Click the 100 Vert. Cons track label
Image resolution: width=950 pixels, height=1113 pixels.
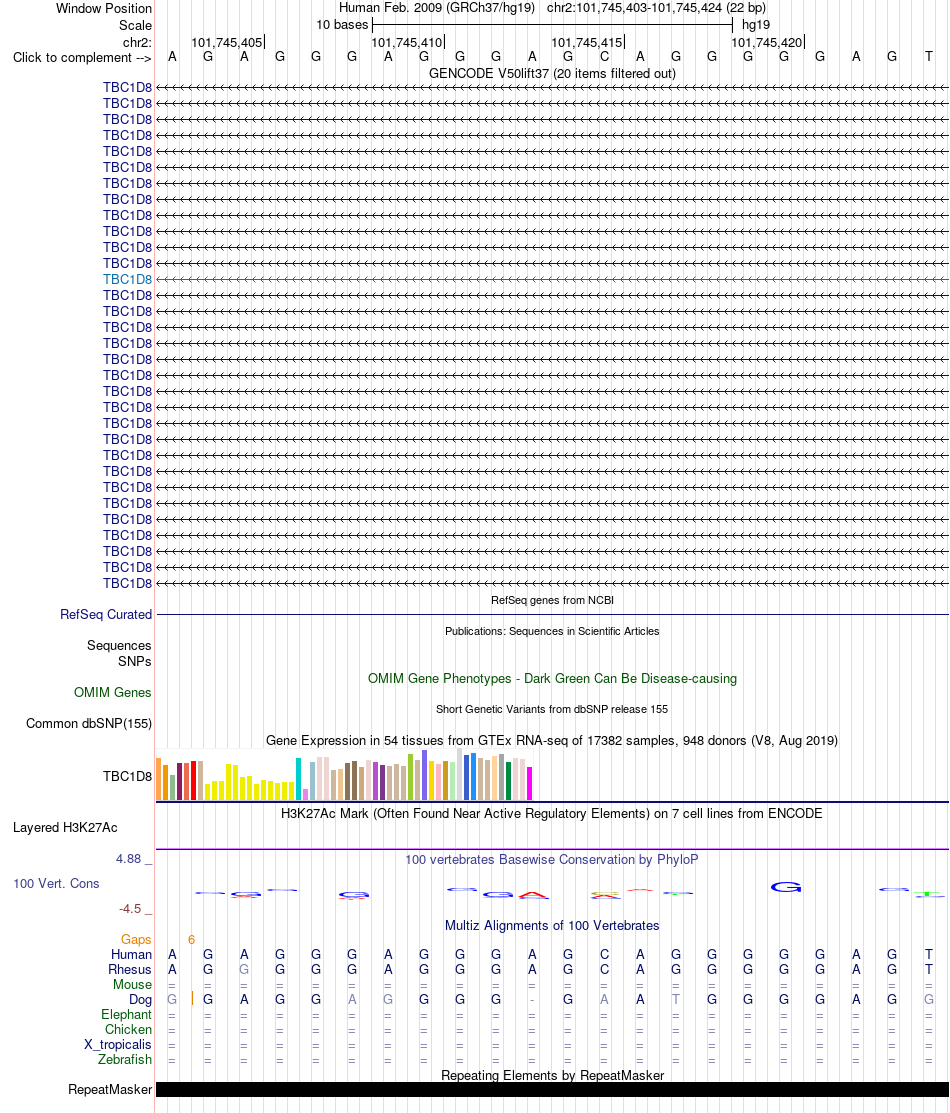coord(56,884)
